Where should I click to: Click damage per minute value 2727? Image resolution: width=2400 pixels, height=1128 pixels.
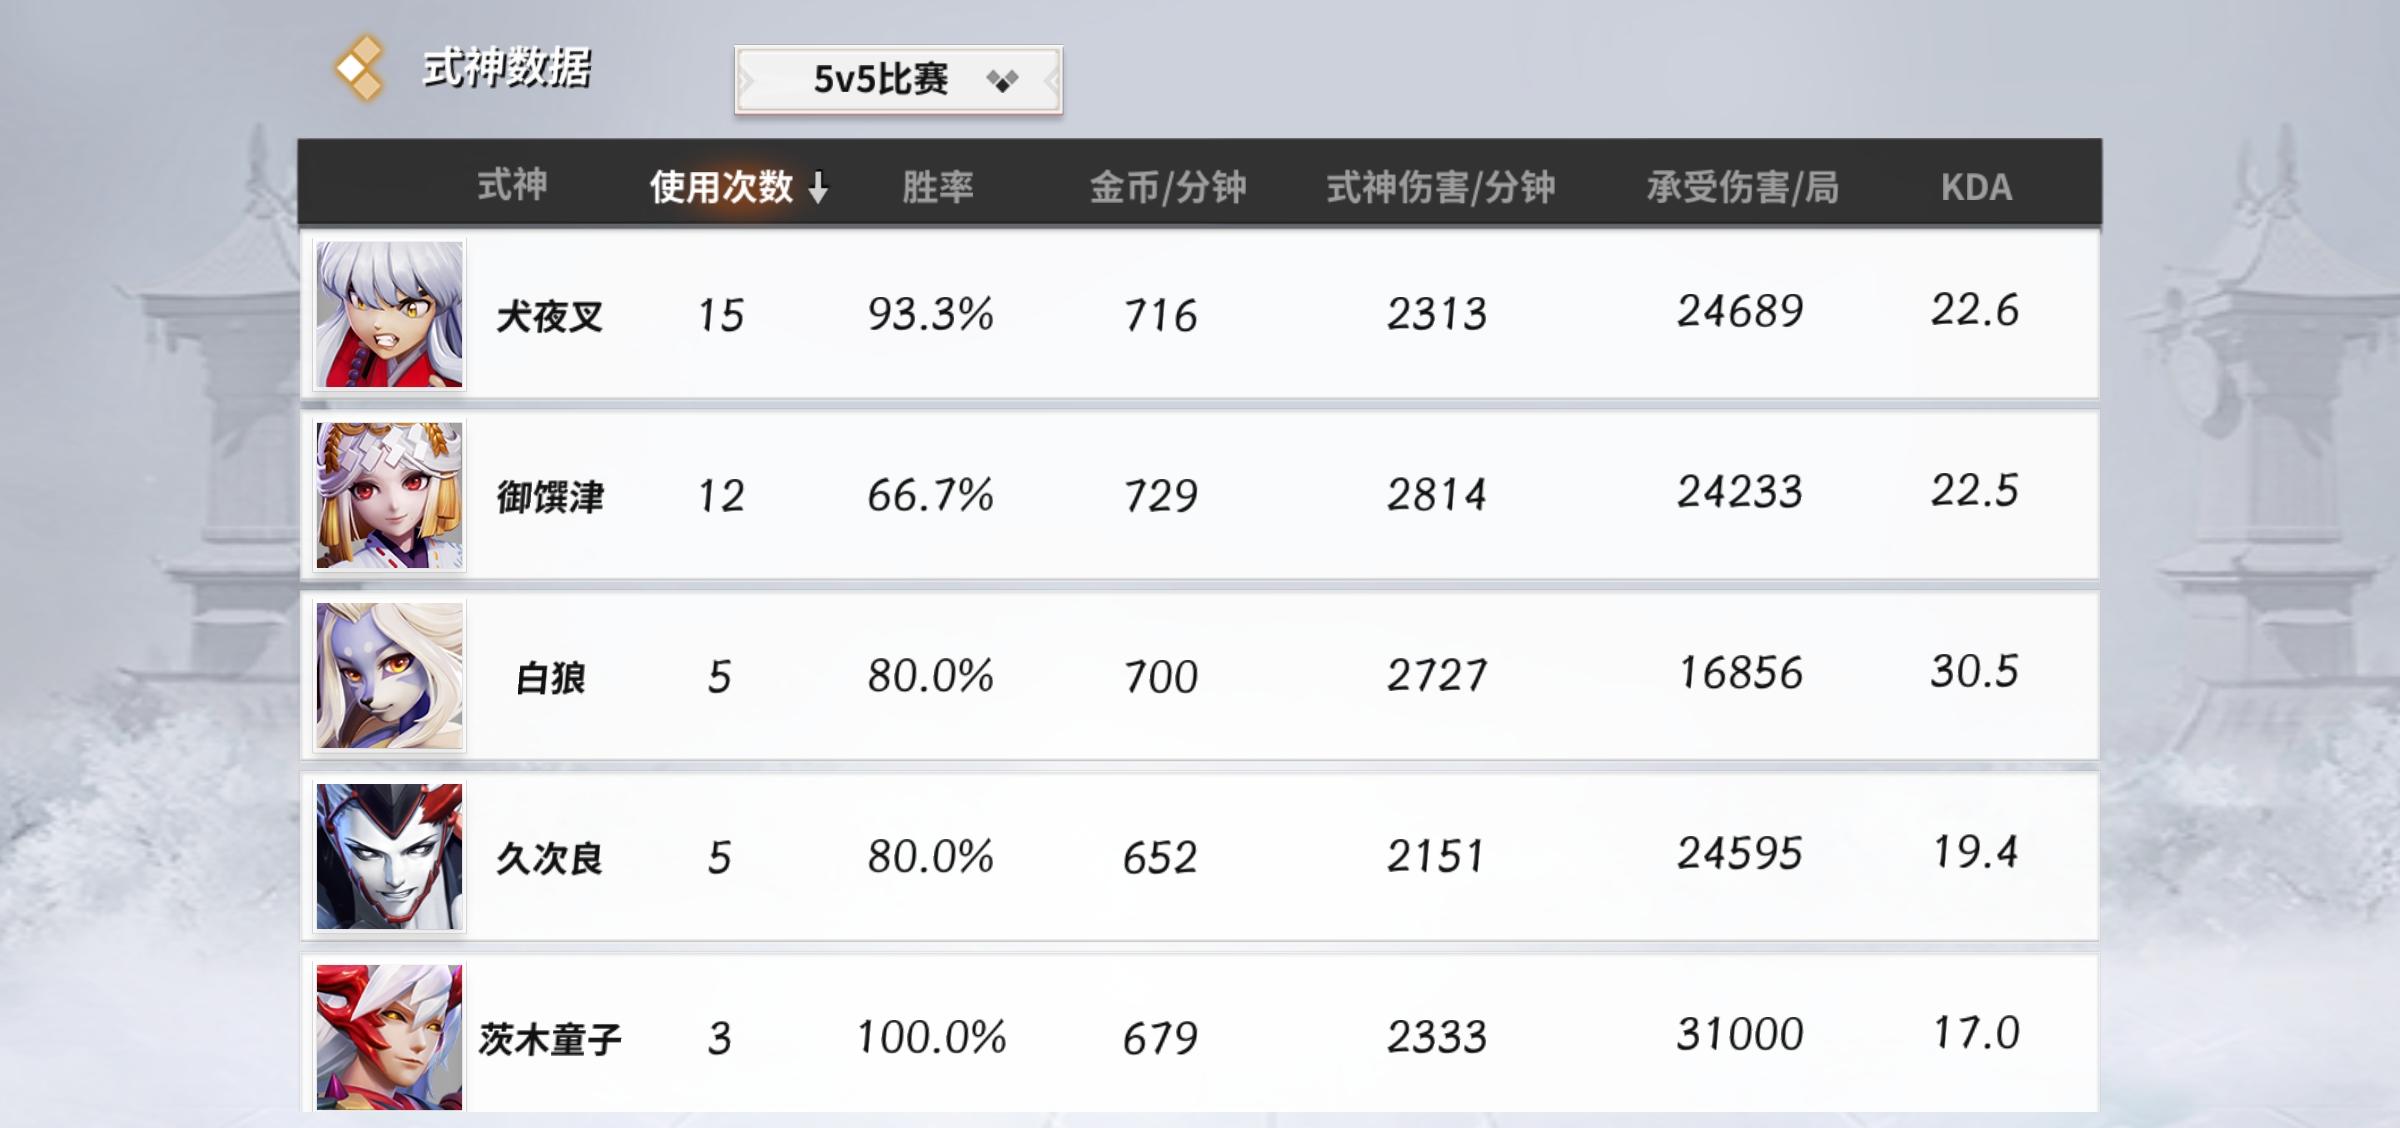(x=1436, y=676)
